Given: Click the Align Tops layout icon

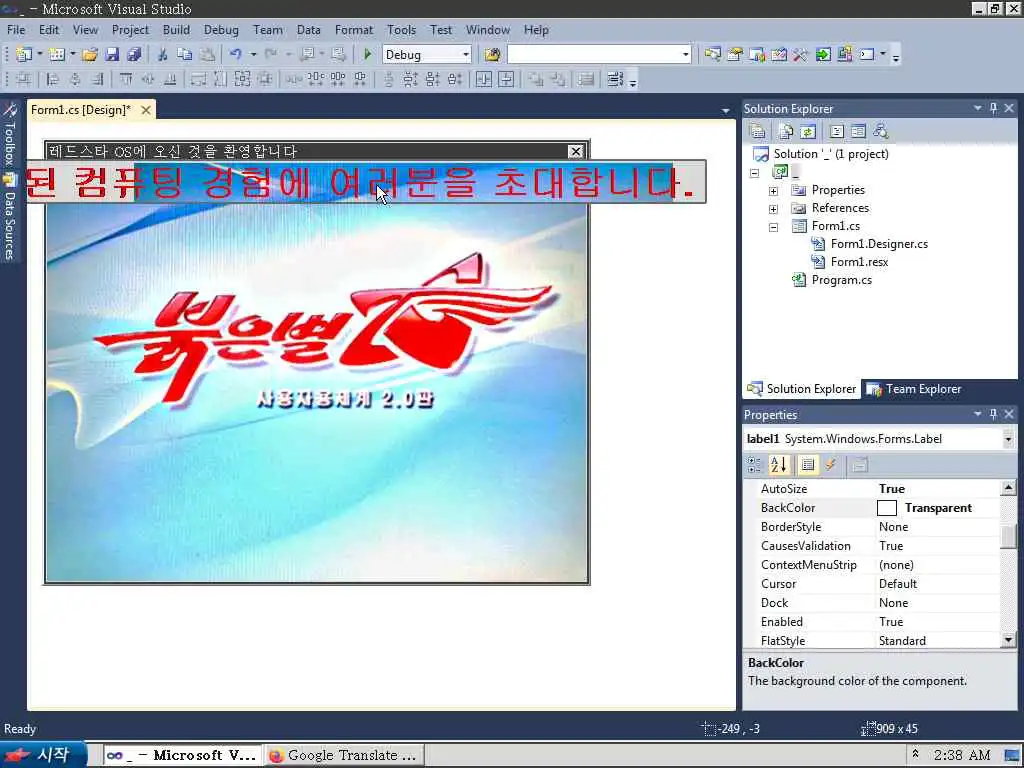Looking at the screenshot, I should tap(126, 80).
